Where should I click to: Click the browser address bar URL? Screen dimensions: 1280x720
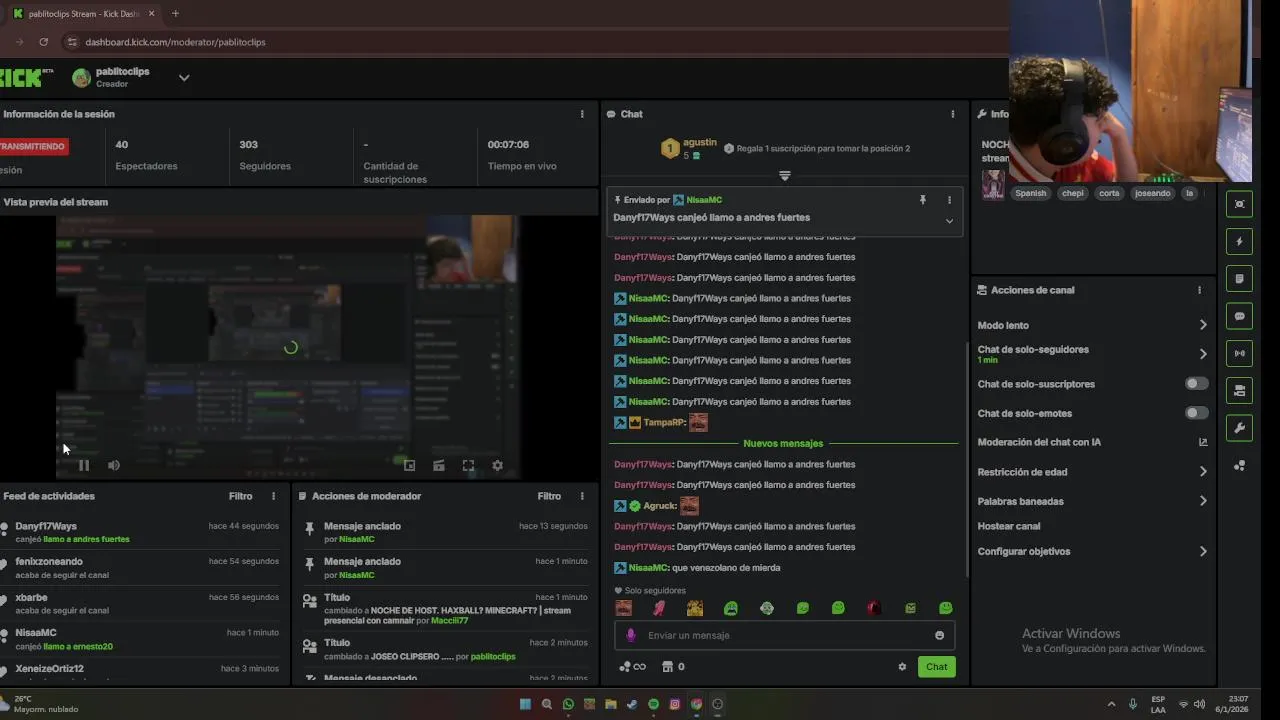[175, 42]
